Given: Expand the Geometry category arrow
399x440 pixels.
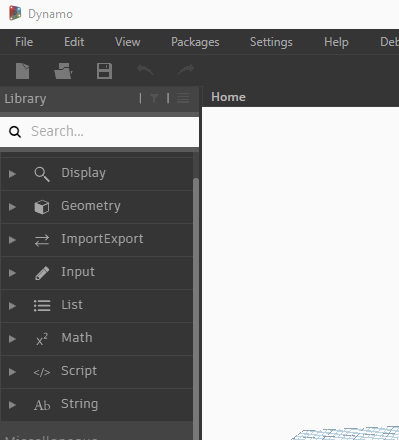Looking at the screenshot, I should click(12, 207).
